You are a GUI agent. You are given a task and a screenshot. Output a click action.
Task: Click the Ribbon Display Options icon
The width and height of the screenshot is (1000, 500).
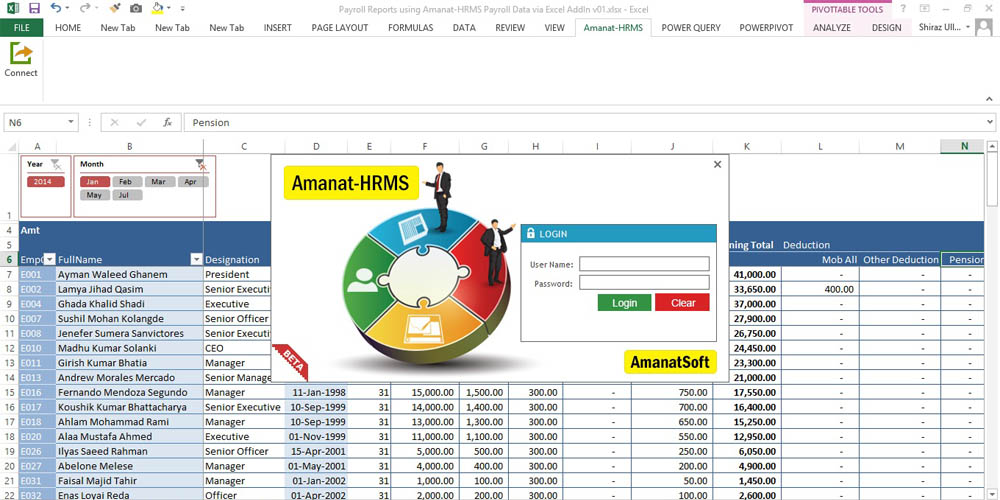click(x=925, y=8)
